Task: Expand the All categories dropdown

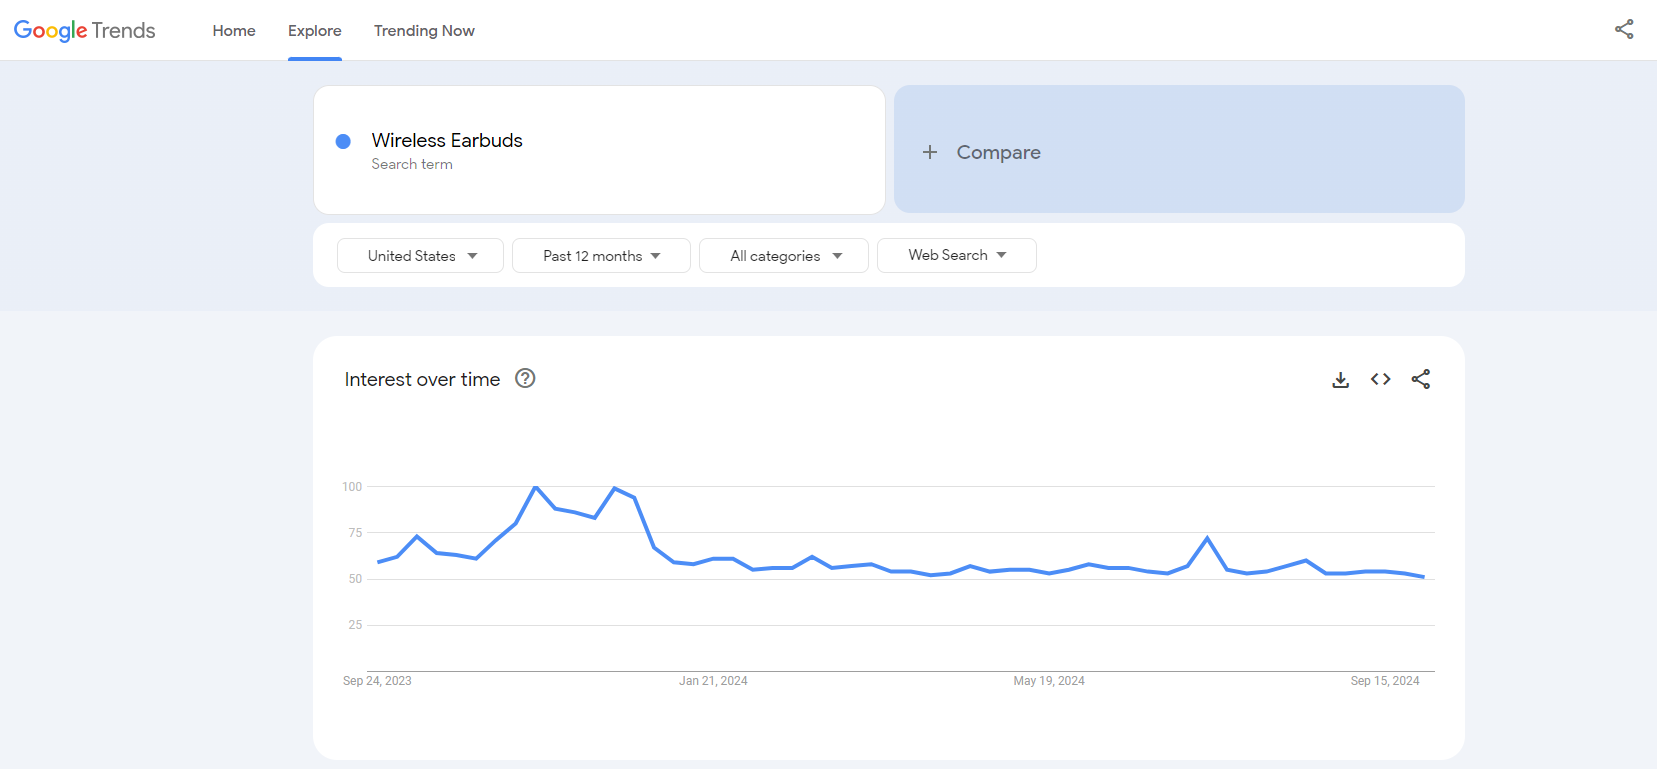Action: [784, 255]
